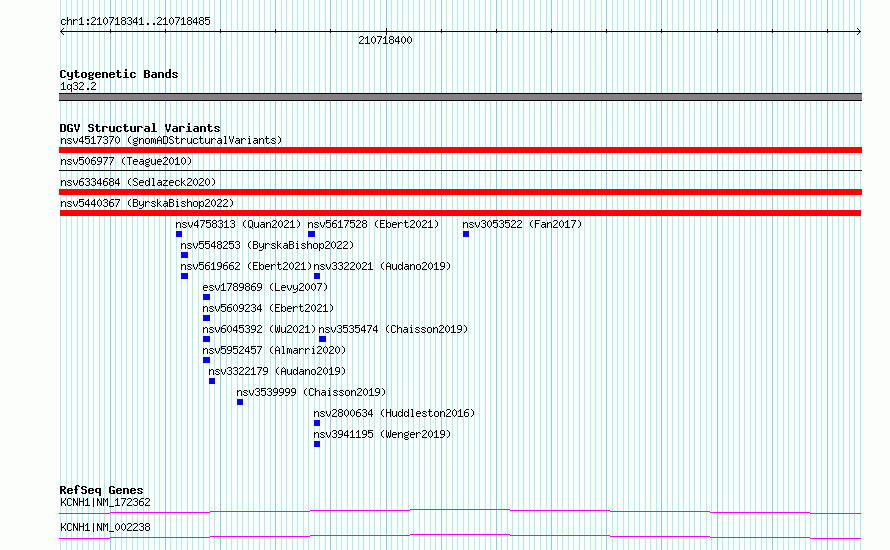Click the nsv5952457 (Almarri2020) label
Image resolution: width=890 pixels, height=550 pixels.
pyautogui.click(x=274, y=350)
